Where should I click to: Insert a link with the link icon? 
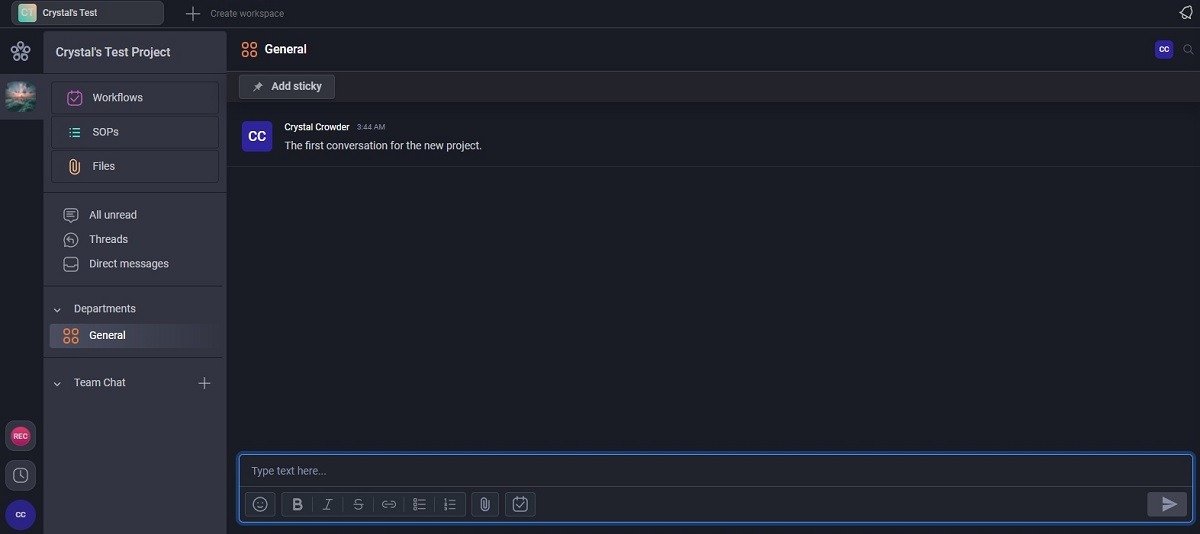tap(389, 504)
